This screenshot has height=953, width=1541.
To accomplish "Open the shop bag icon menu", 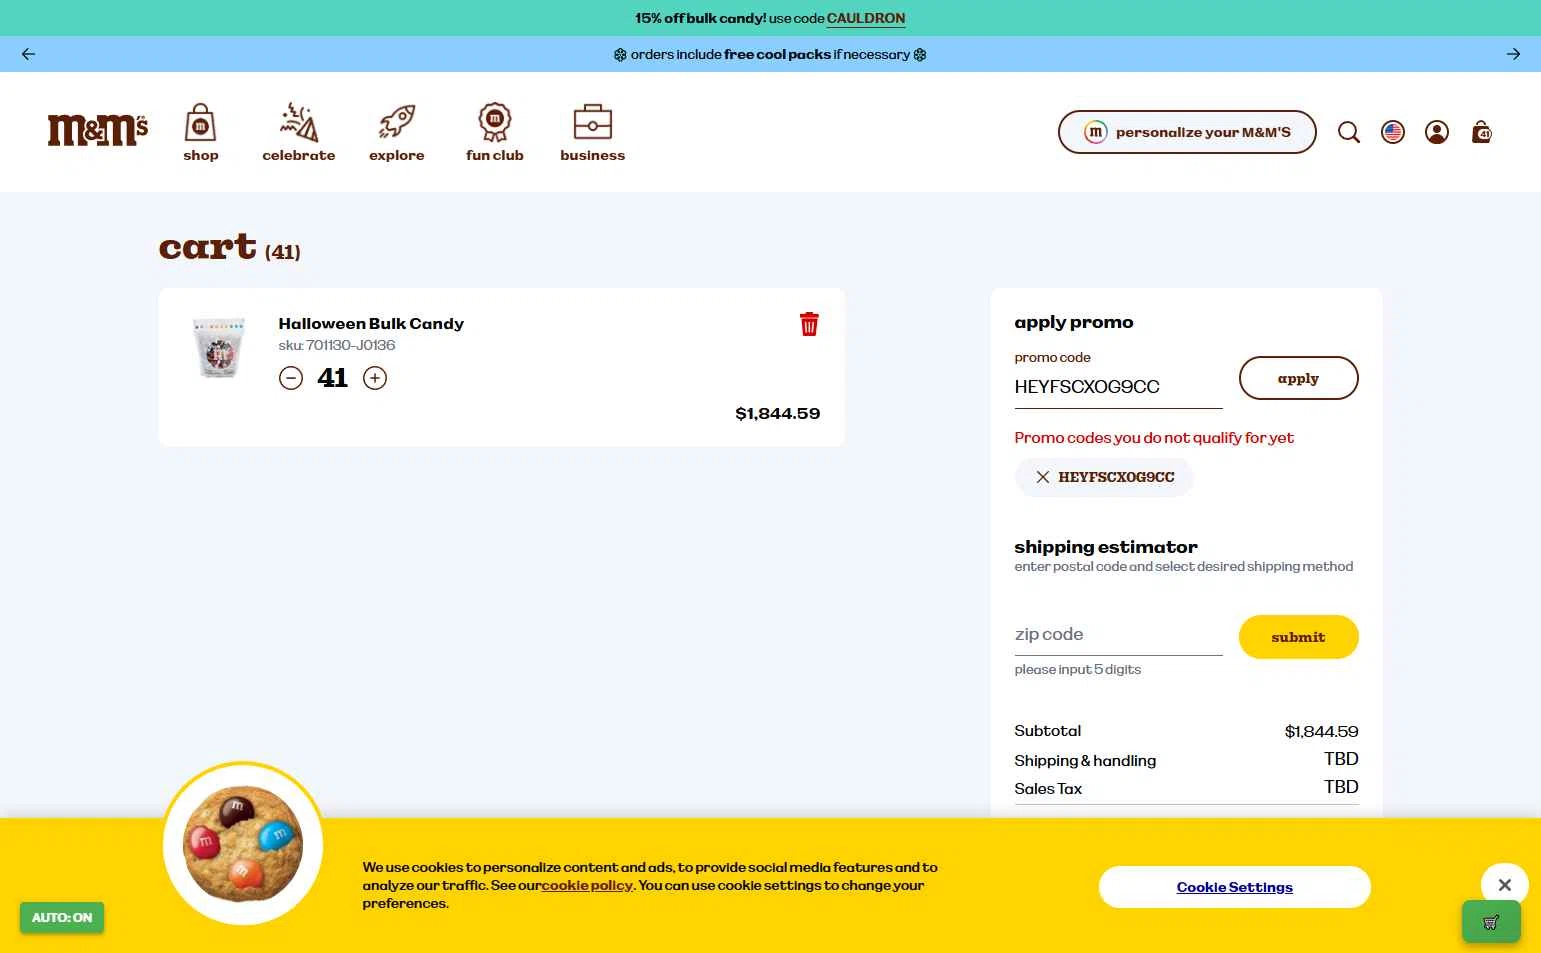I will [x=200, y=132].
